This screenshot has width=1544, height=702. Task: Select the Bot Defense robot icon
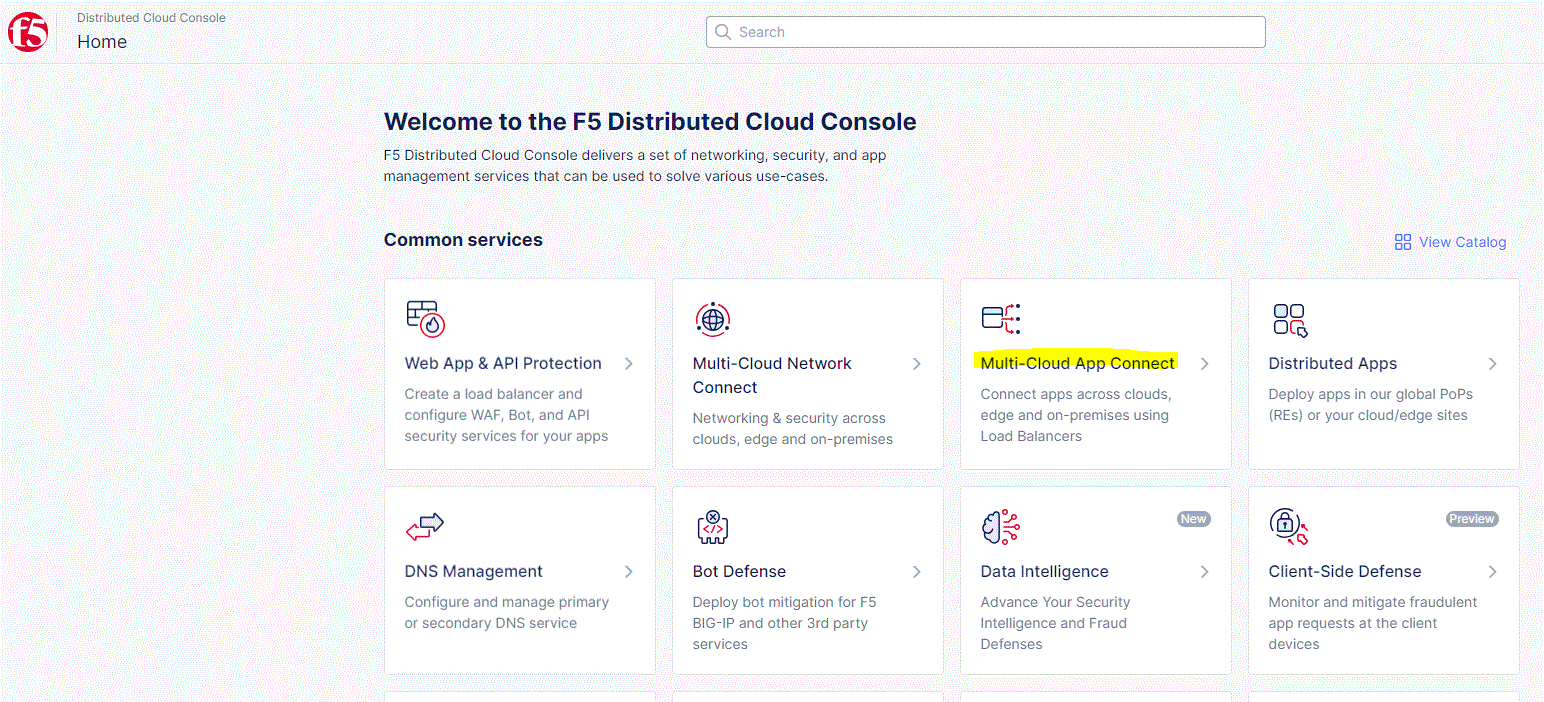(712, 527)
